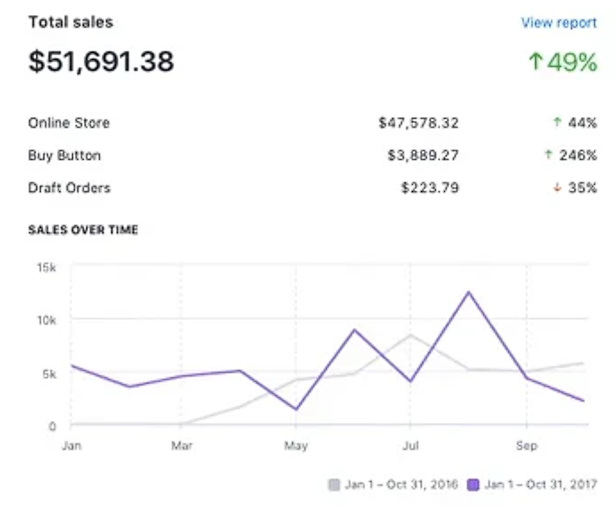The width and height of the screenshot is (616, 506).
Task: Click the gray line's peak at Jul
Action: (410, 335)
